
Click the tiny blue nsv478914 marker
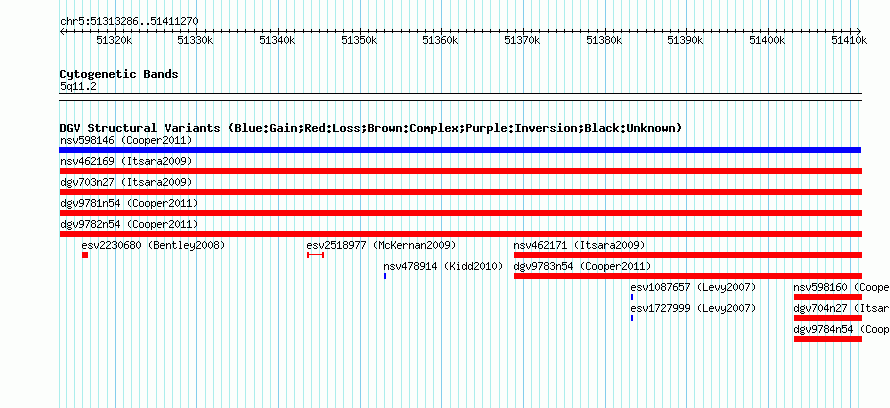[385, 276]
